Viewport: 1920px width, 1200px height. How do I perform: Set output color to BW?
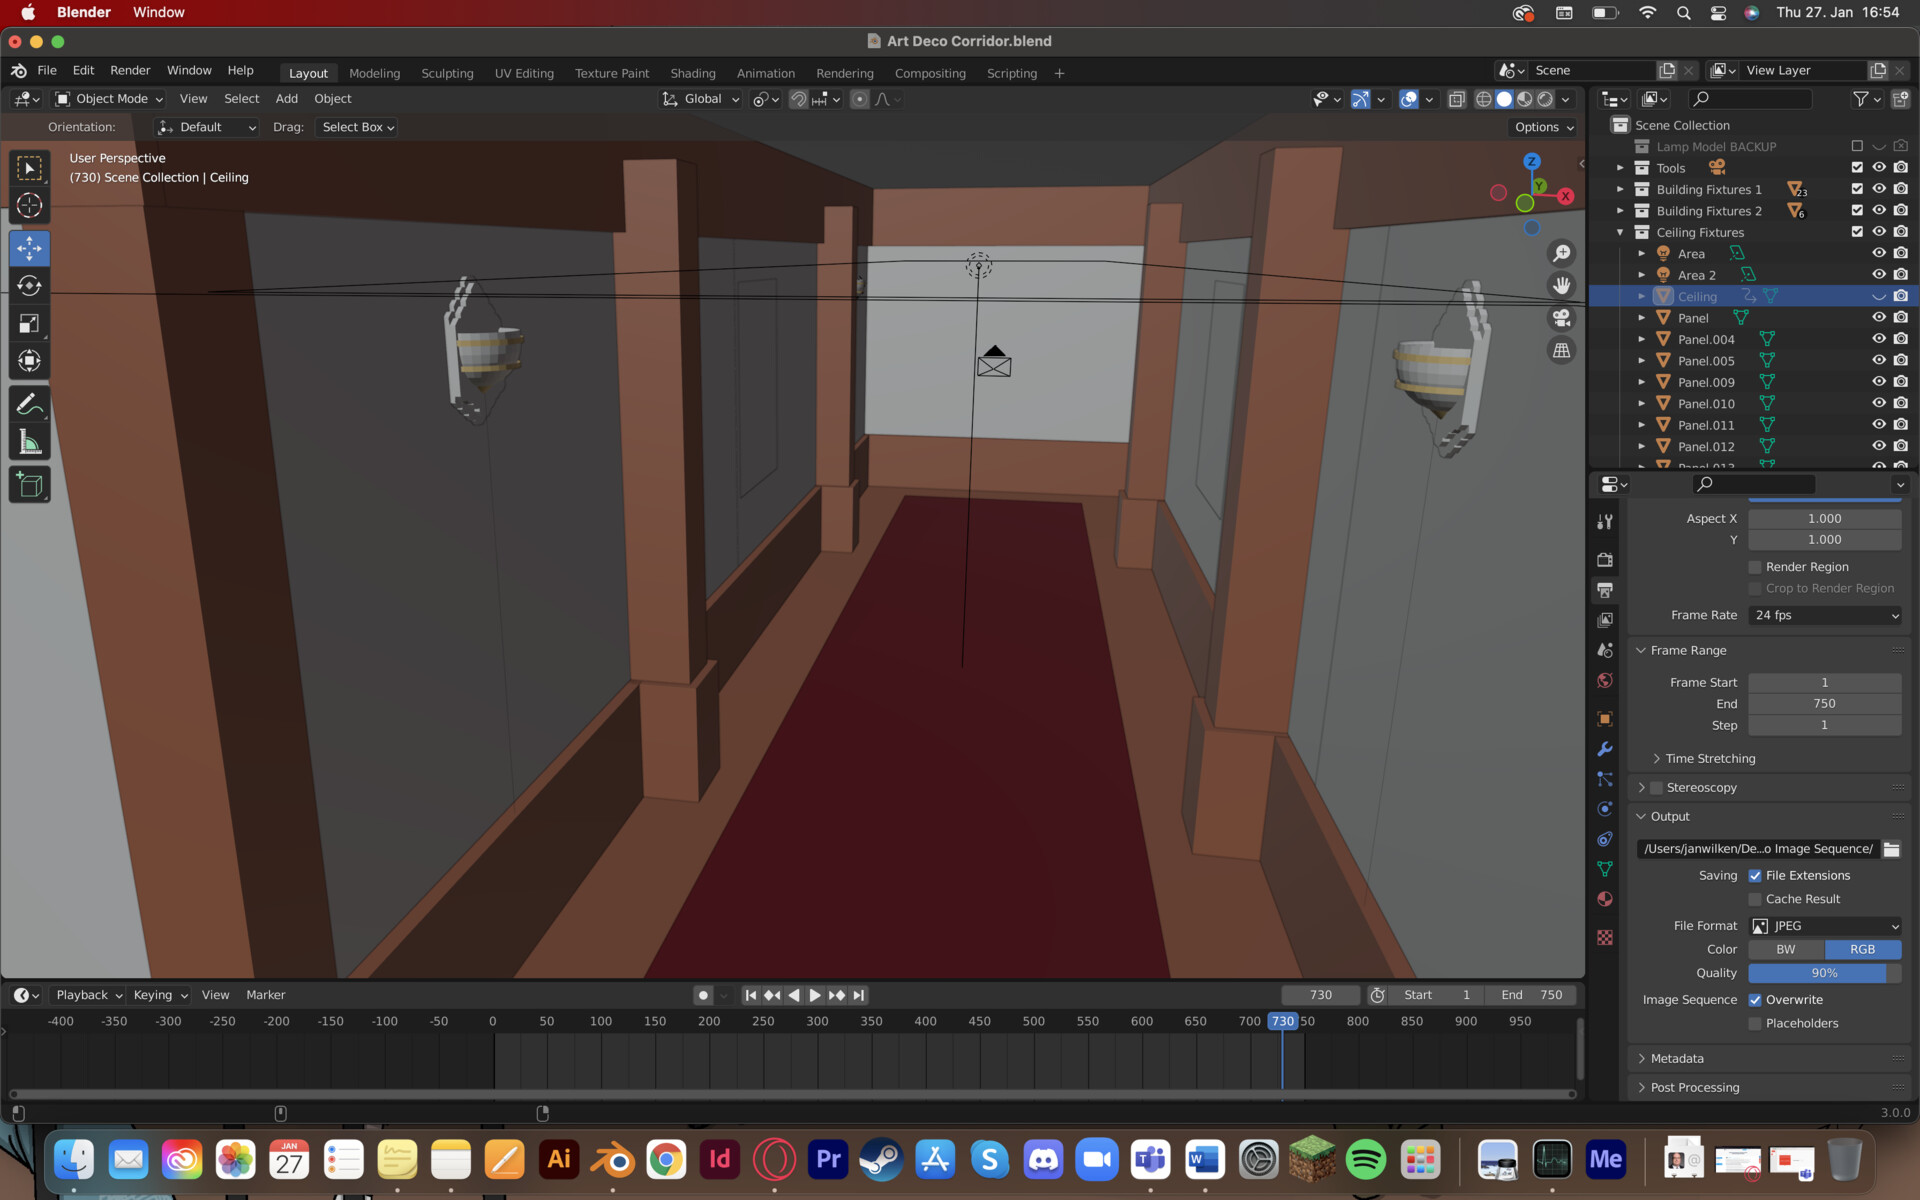click(x=1784, y=949)
